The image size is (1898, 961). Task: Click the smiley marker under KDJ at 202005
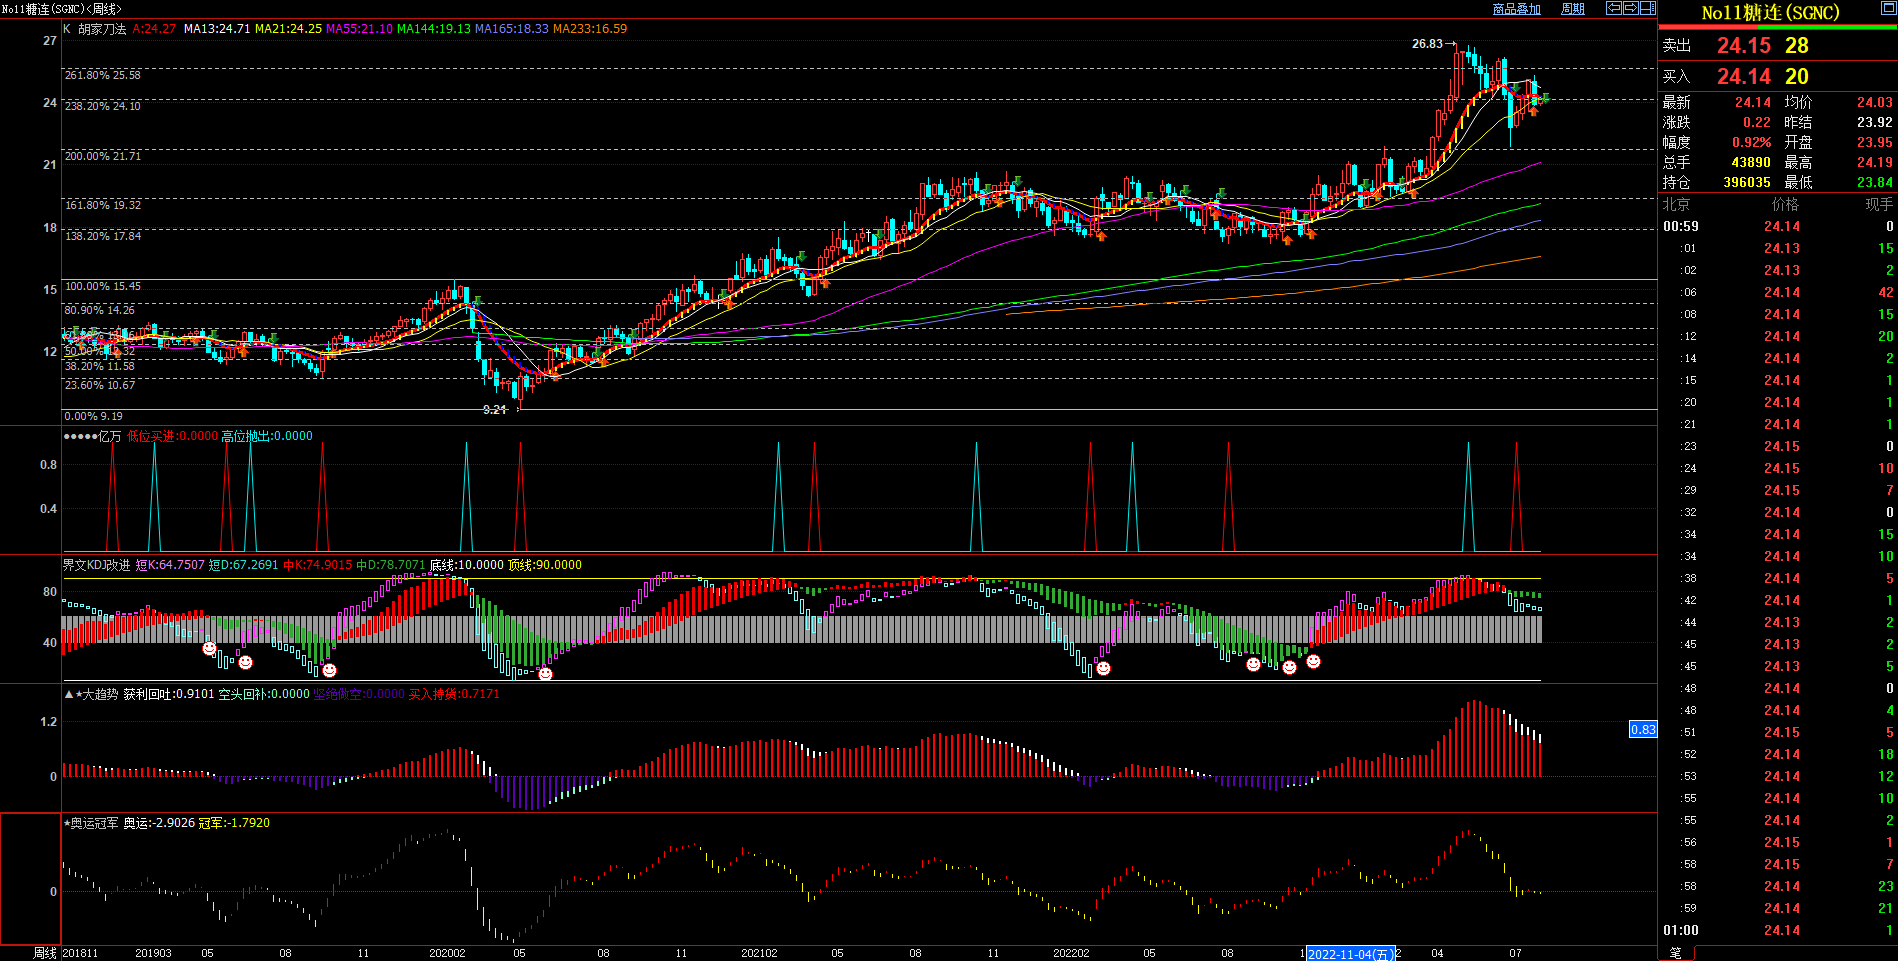pyautogui.click(x=545, y=674)
